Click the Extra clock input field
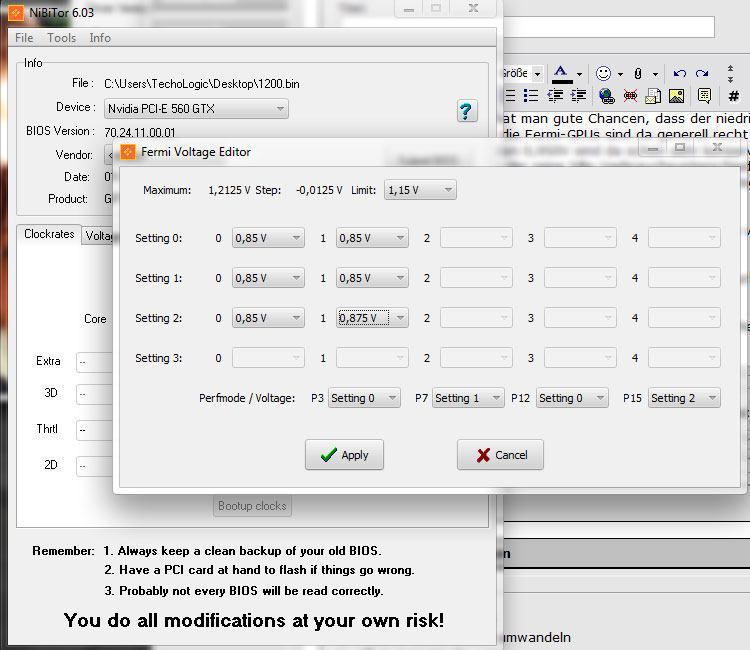Screen dimensions: 750x650 point(94,362)
